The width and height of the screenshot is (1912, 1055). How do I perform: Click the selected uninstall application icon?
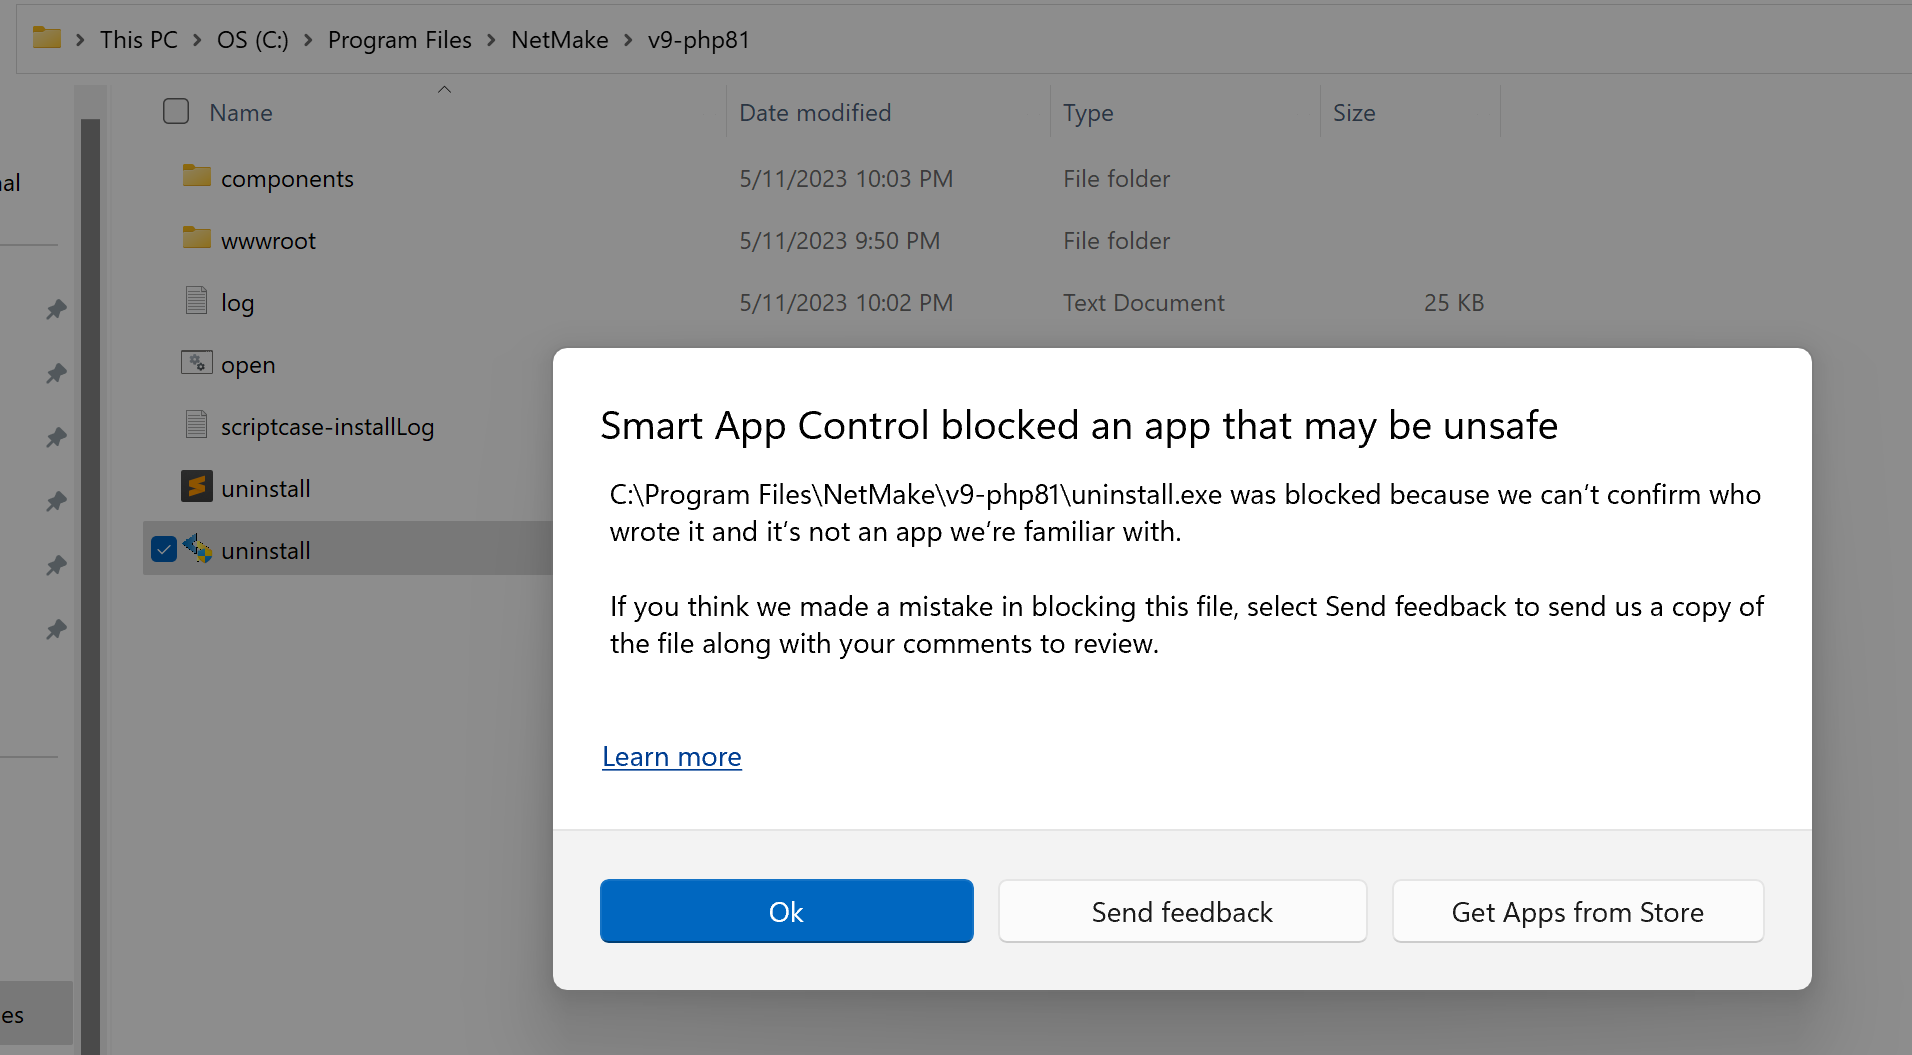(197, 549)
